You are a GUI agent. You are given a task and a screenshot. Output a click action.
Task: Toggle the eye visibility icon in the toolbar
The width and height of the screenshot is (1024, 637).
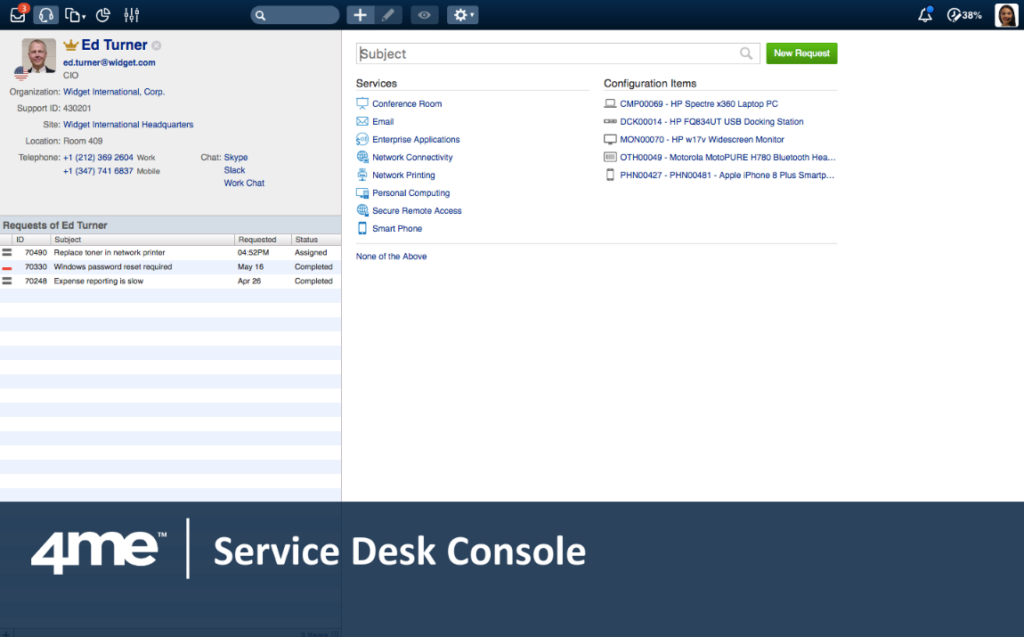tap(423, 14)
